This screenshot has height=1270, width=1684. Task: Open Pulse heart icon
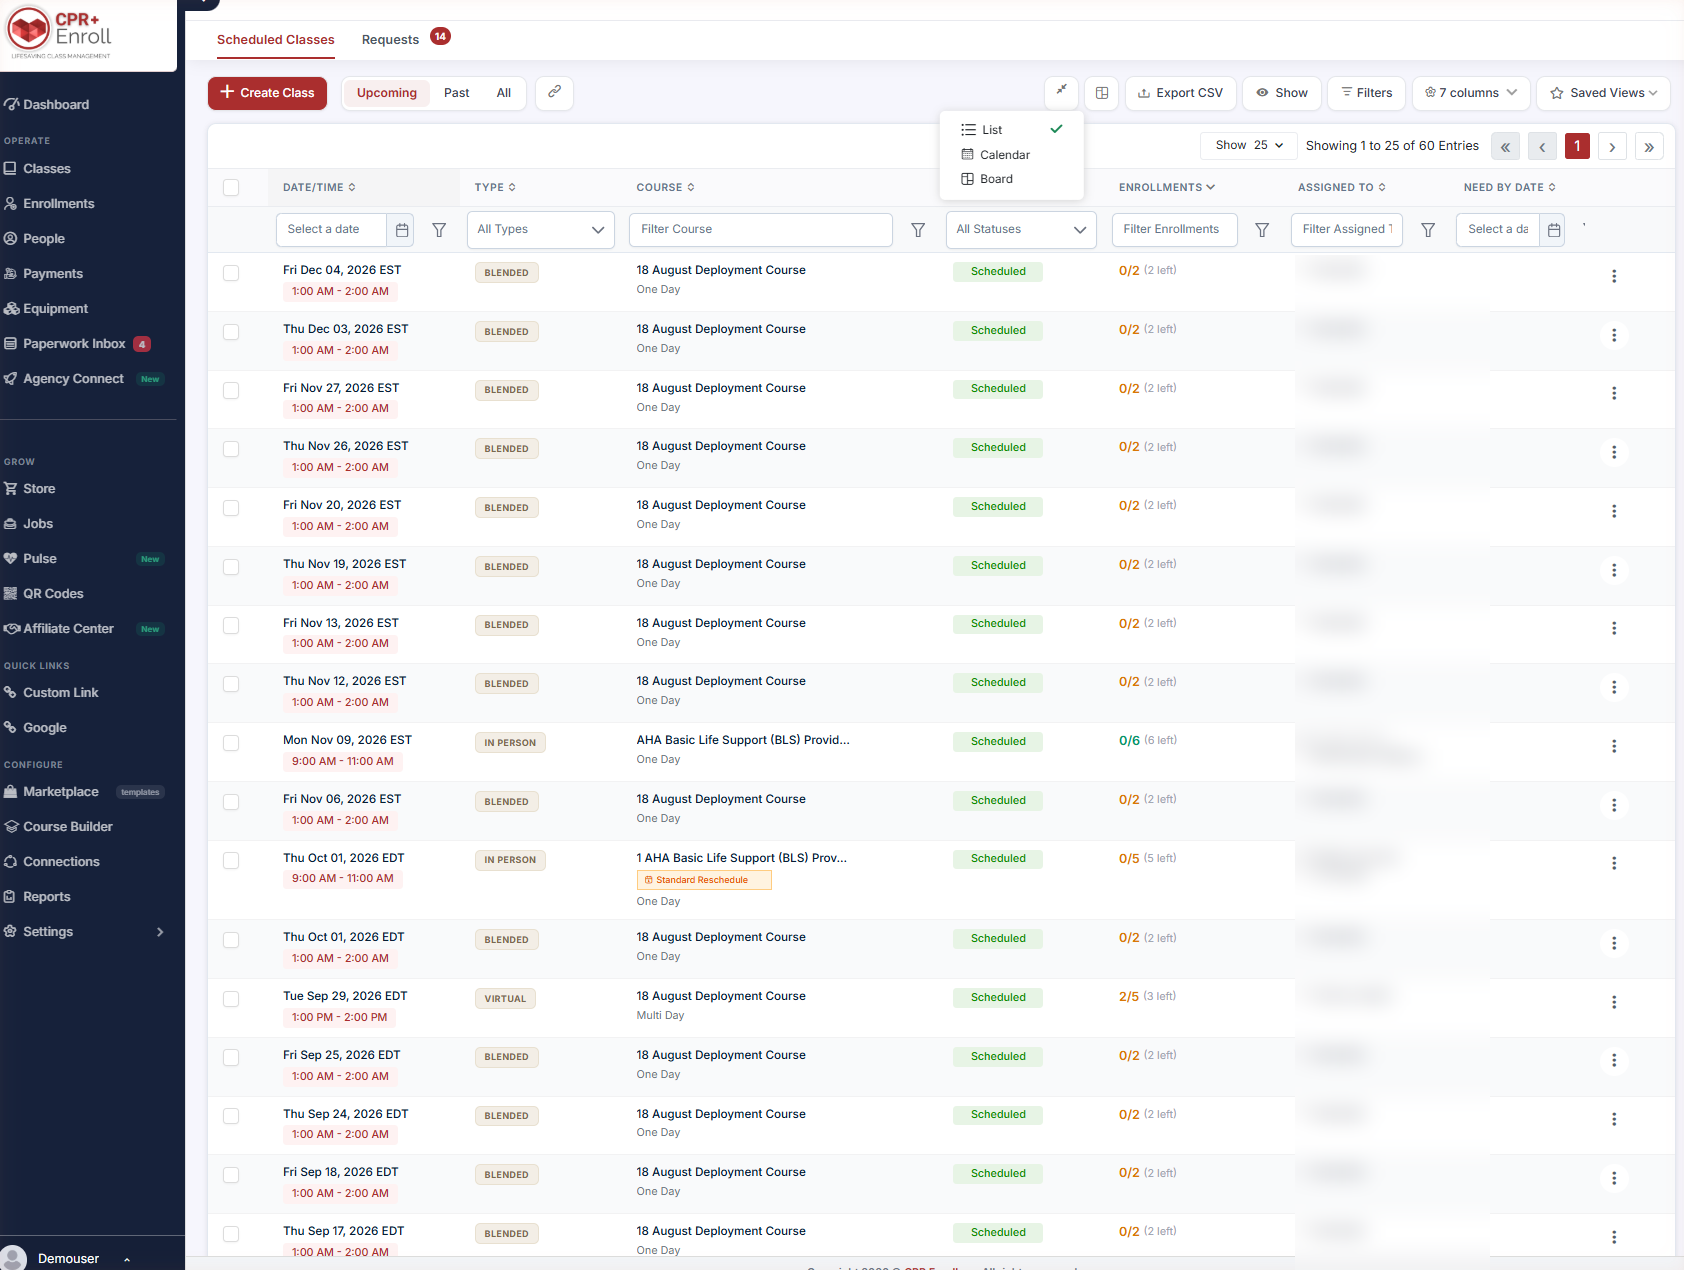pyautogui.click(x=11, y=558)
